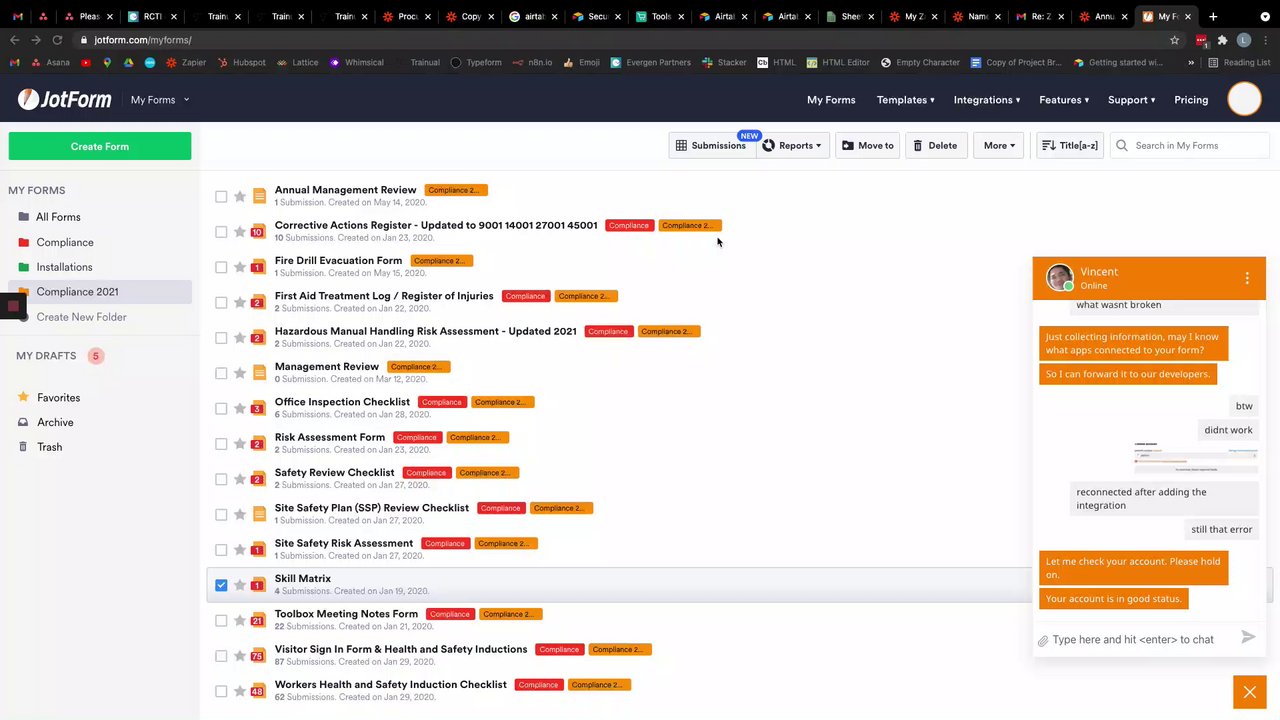The width and height of the screenshot is (1280, 720).
Task: Close the chat widget with the X button
Action: (x=1249, y=692)
